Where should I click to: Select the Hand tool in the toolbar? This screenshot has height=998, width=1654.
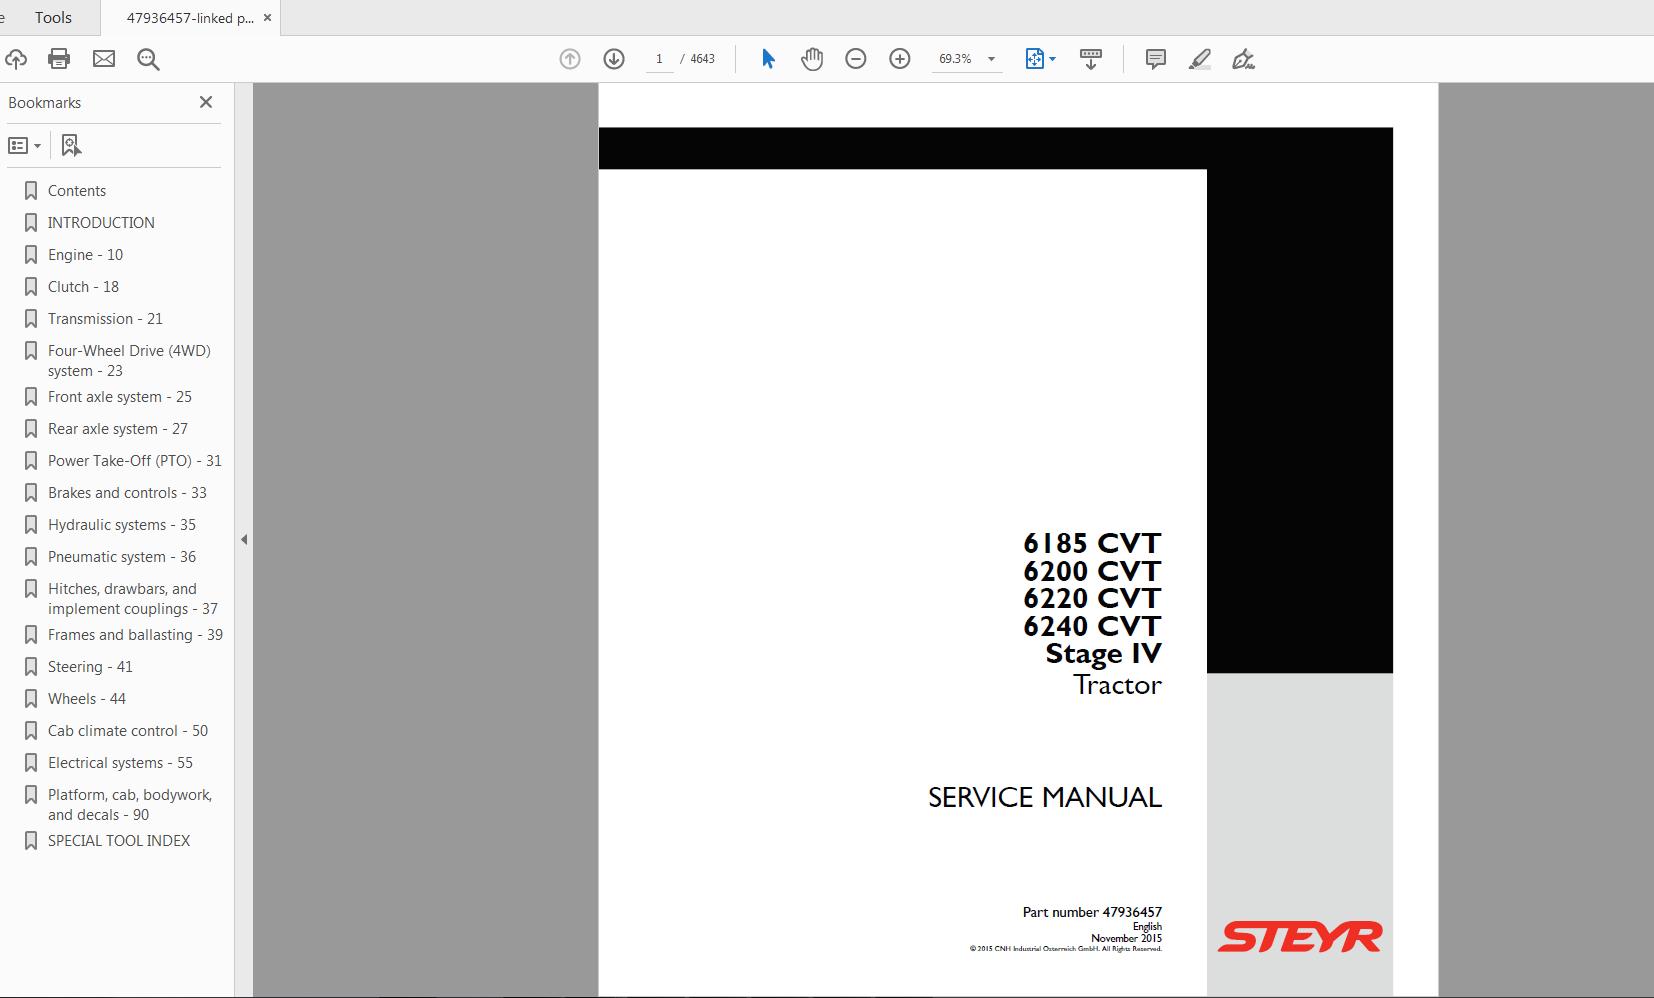click(x=812, y=59)
